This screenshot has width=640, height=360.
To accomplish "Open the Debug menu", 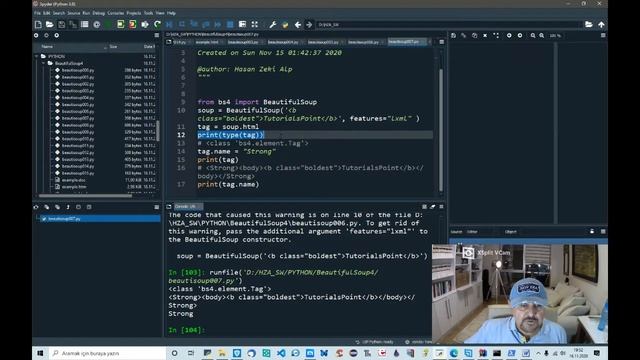I will tap(98, 13).
